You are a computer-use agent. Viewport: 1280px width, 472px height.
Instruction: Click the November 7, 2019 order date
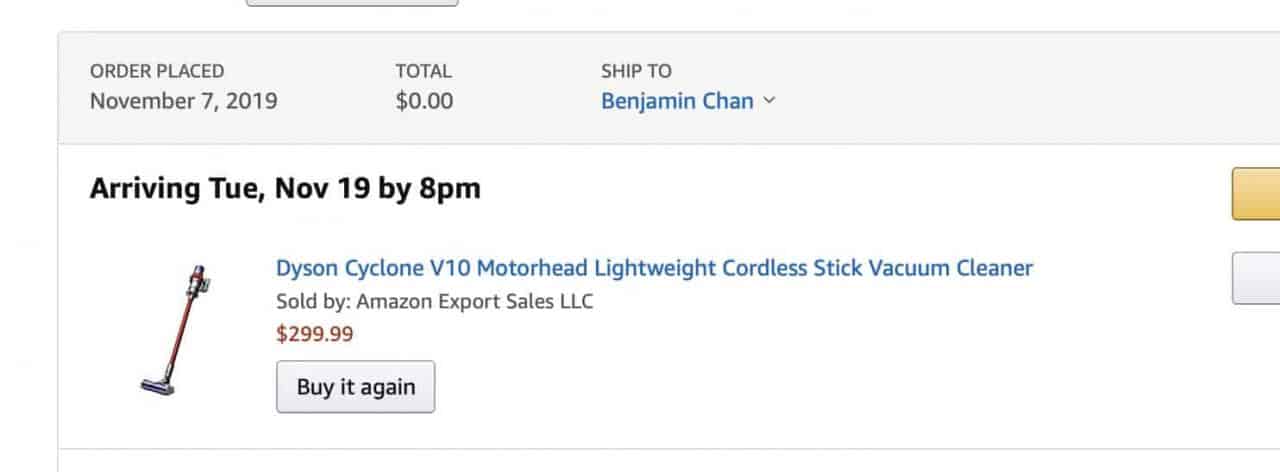point(184,101)
